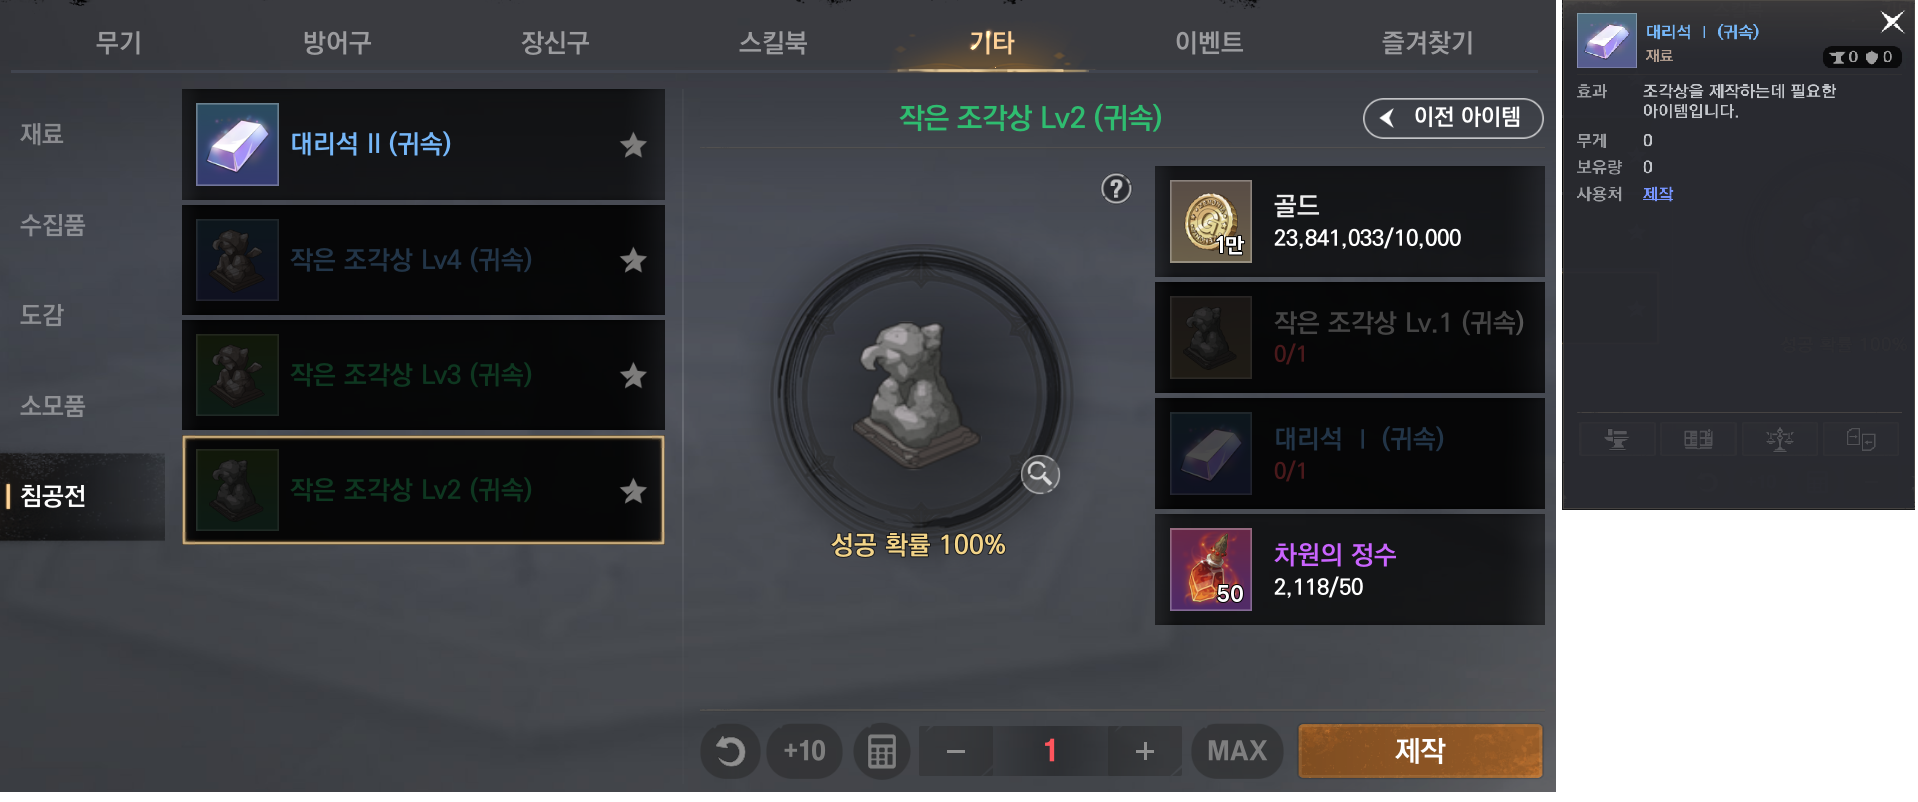Screen dimensions: 1918x802
Task: Increase craft quantity with the plus button
Action: 1145,751
